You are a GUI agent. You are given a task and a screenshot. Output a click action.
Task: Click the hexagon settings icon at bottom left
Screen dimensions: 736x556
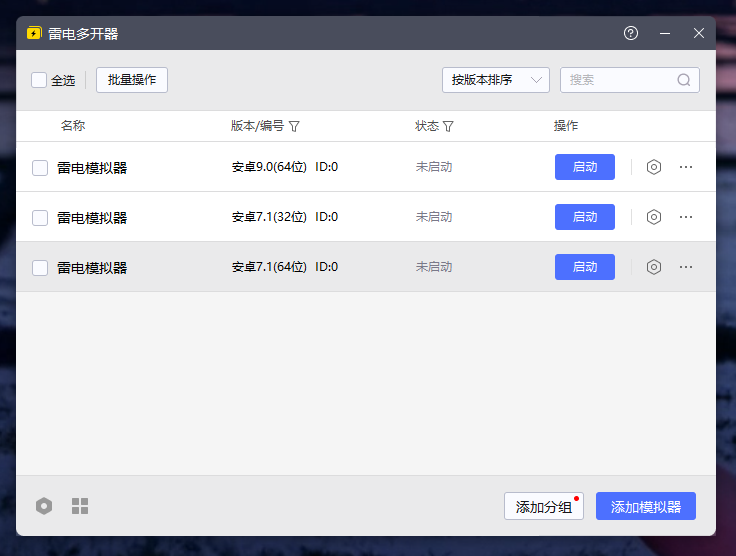(x=44, y=506)
